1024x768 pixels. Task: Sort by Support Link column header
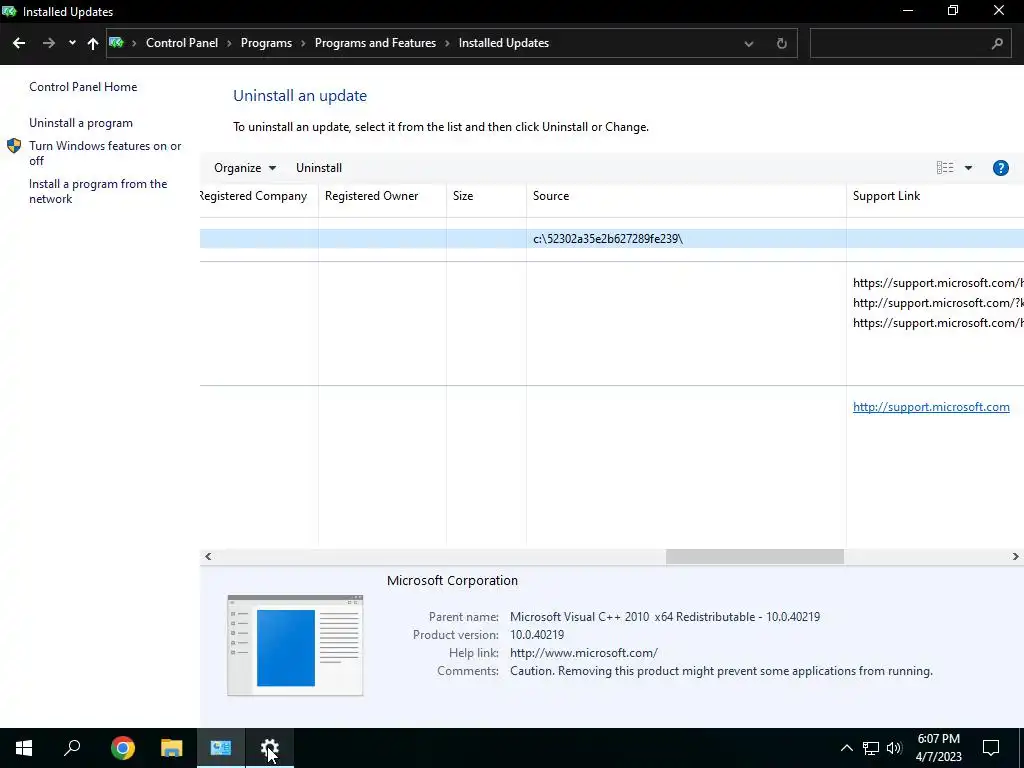935,196
